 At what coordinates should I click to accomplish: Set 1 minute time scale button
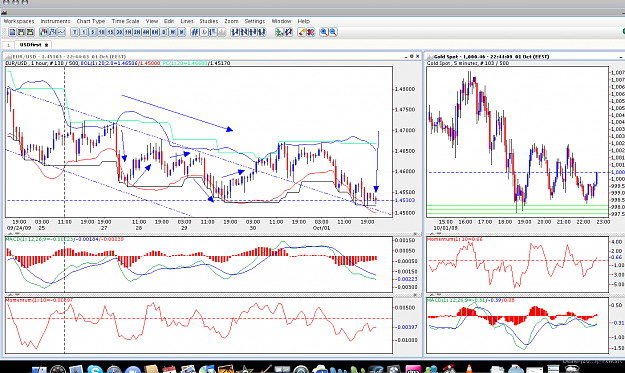[x=83, y=32]
